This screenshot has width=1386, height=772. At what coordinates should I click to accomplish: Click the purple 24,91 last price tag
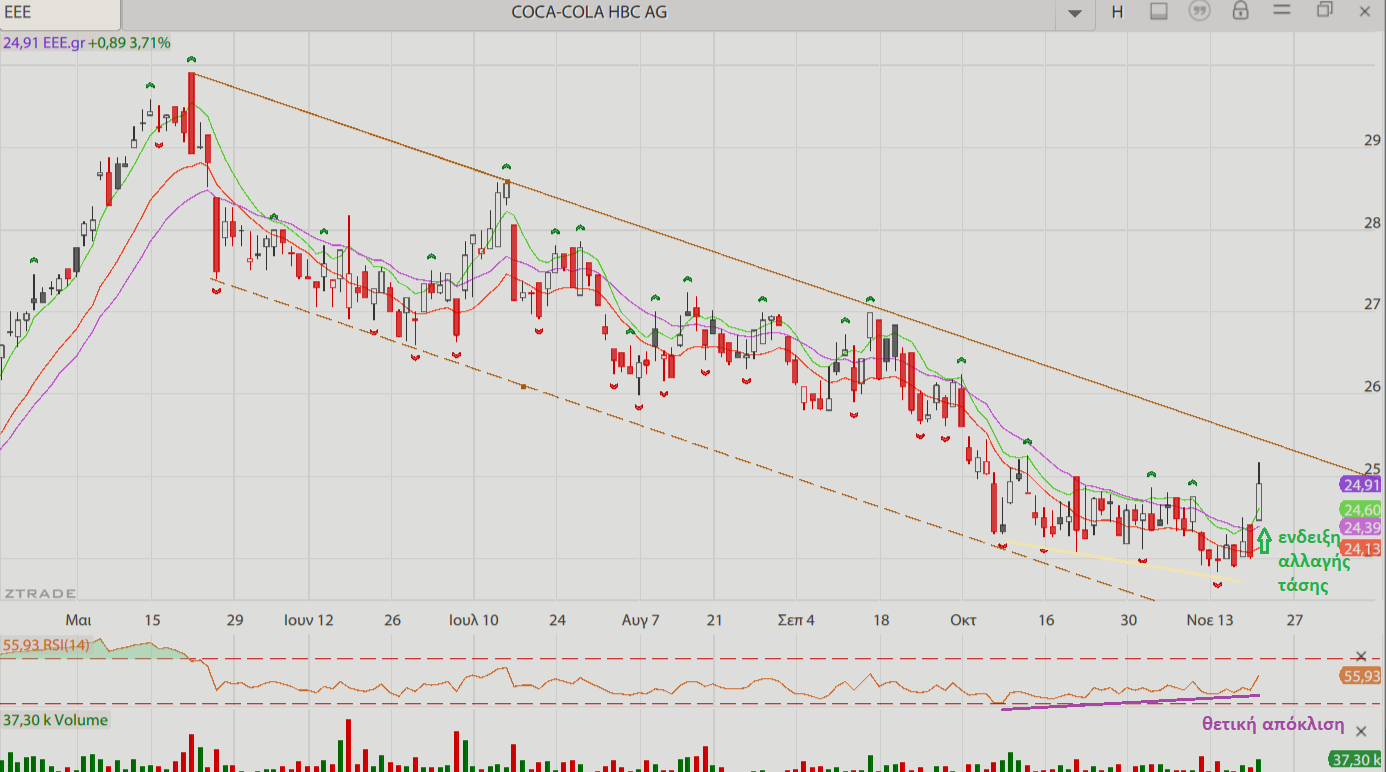tap(1360, 485)
